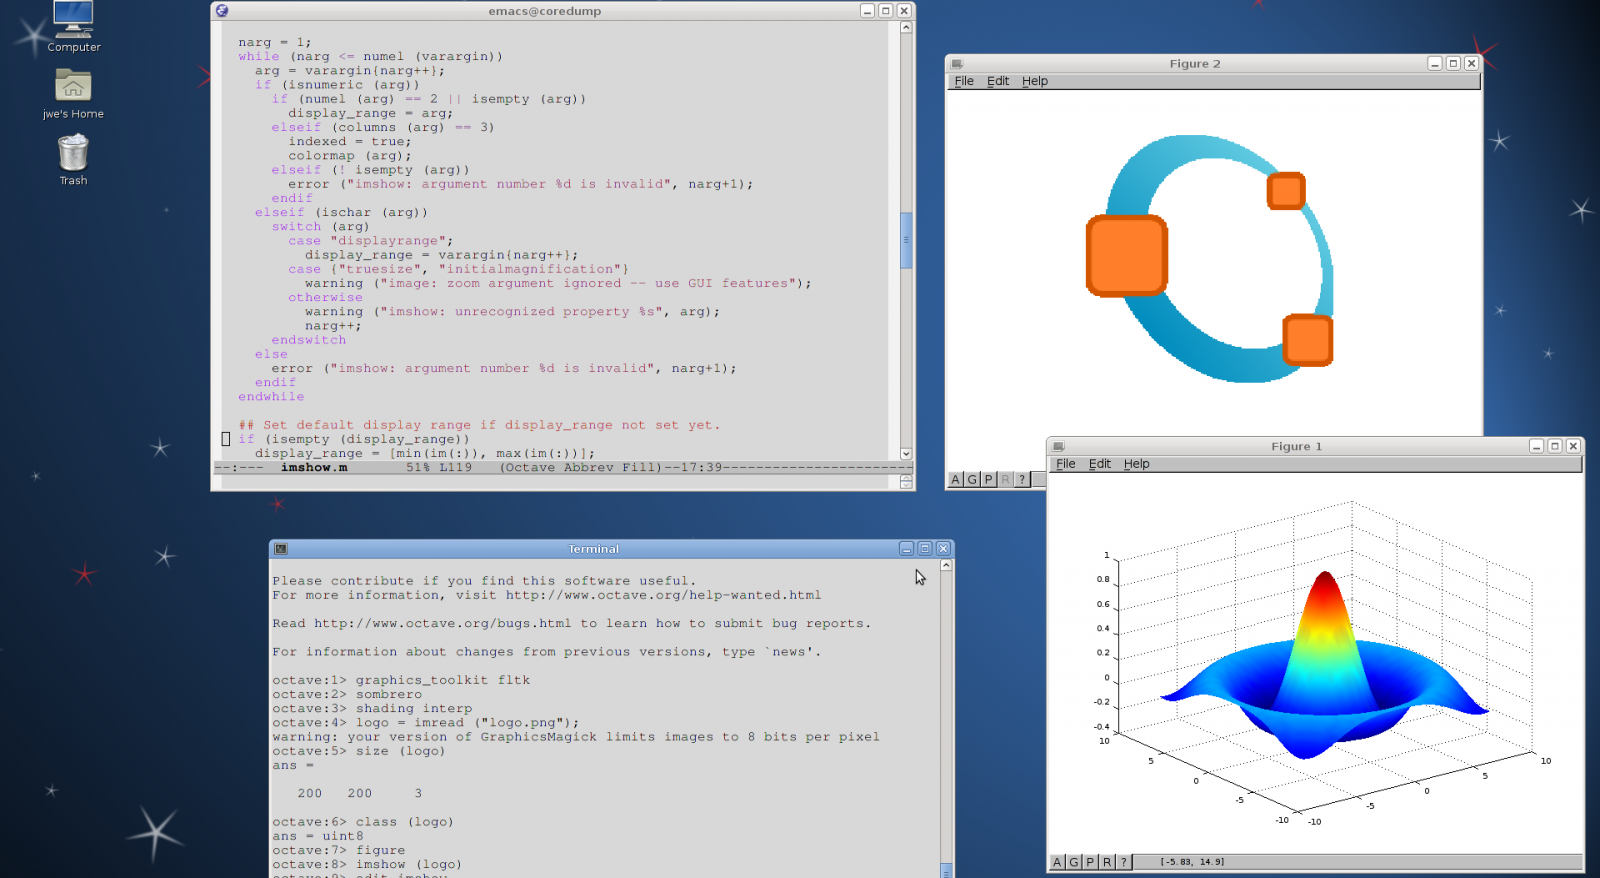The width and height of the screenshot is (1600, 878).
Task: Toggle grid with 'G' button in Figure 2
Action: click(972, 480)
